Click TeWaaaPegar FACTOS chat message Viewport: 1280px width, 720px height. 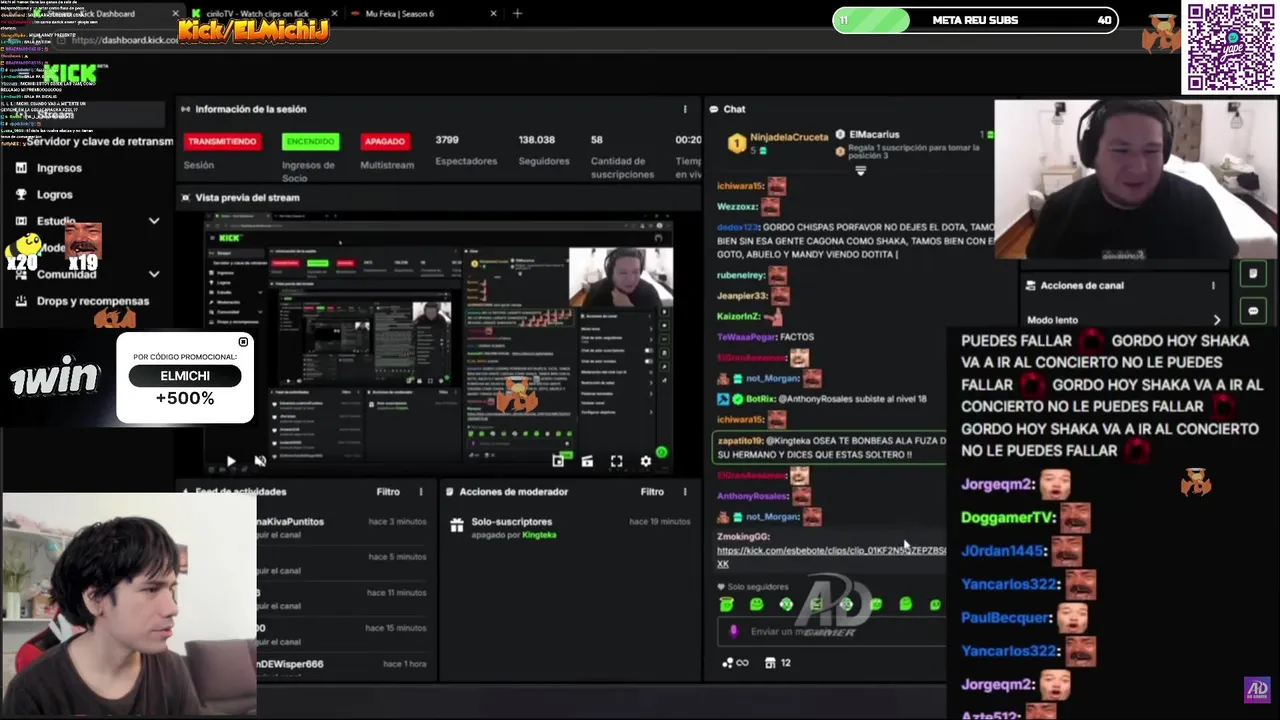(765, 338)
